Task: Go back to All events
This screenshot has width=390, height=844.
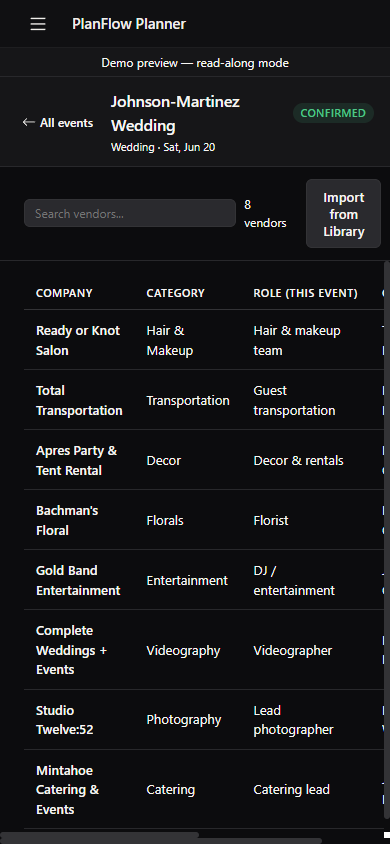Action: pos(58,123)
